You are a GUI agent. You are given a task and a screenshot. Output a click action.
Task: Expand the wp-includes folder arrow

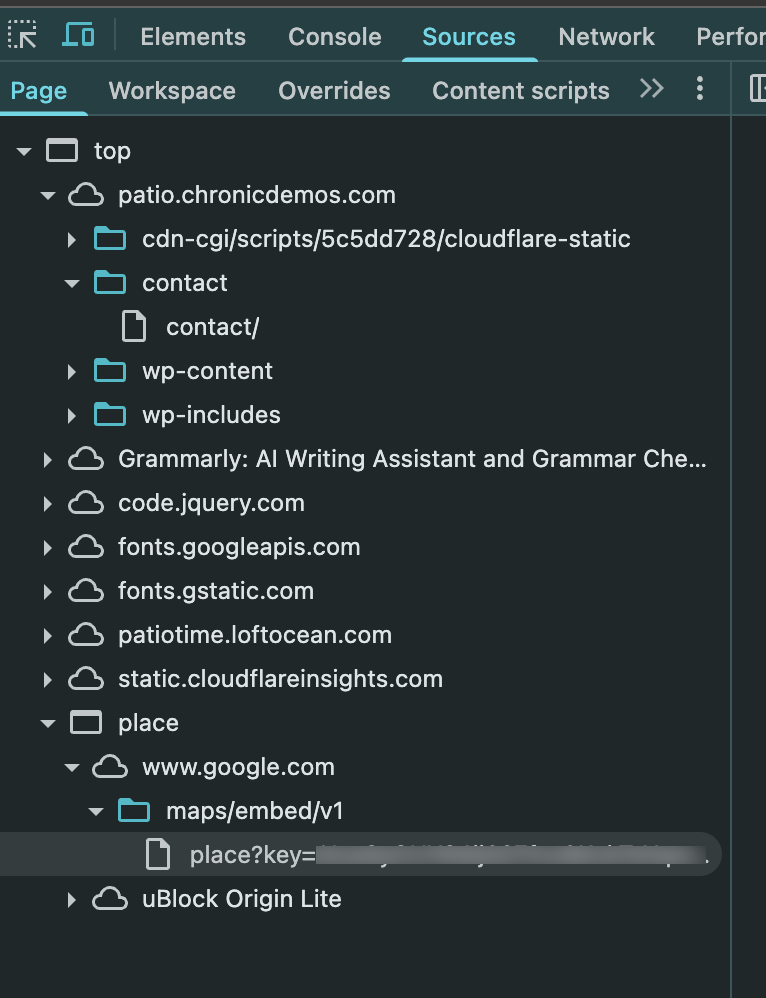(72, 415)
